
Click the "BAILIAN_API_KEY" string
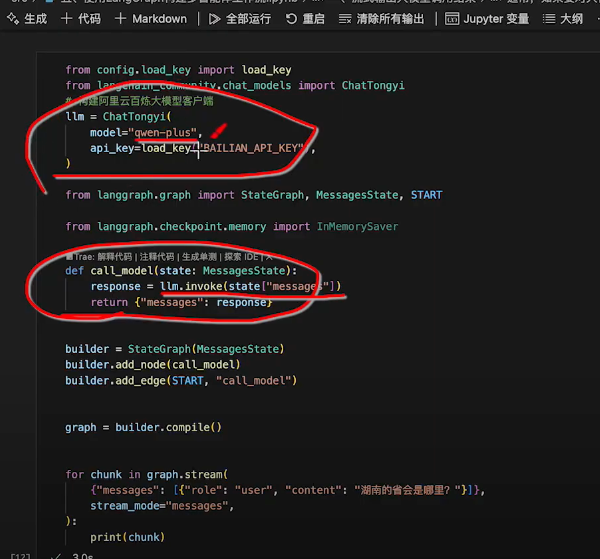[251, 148]
